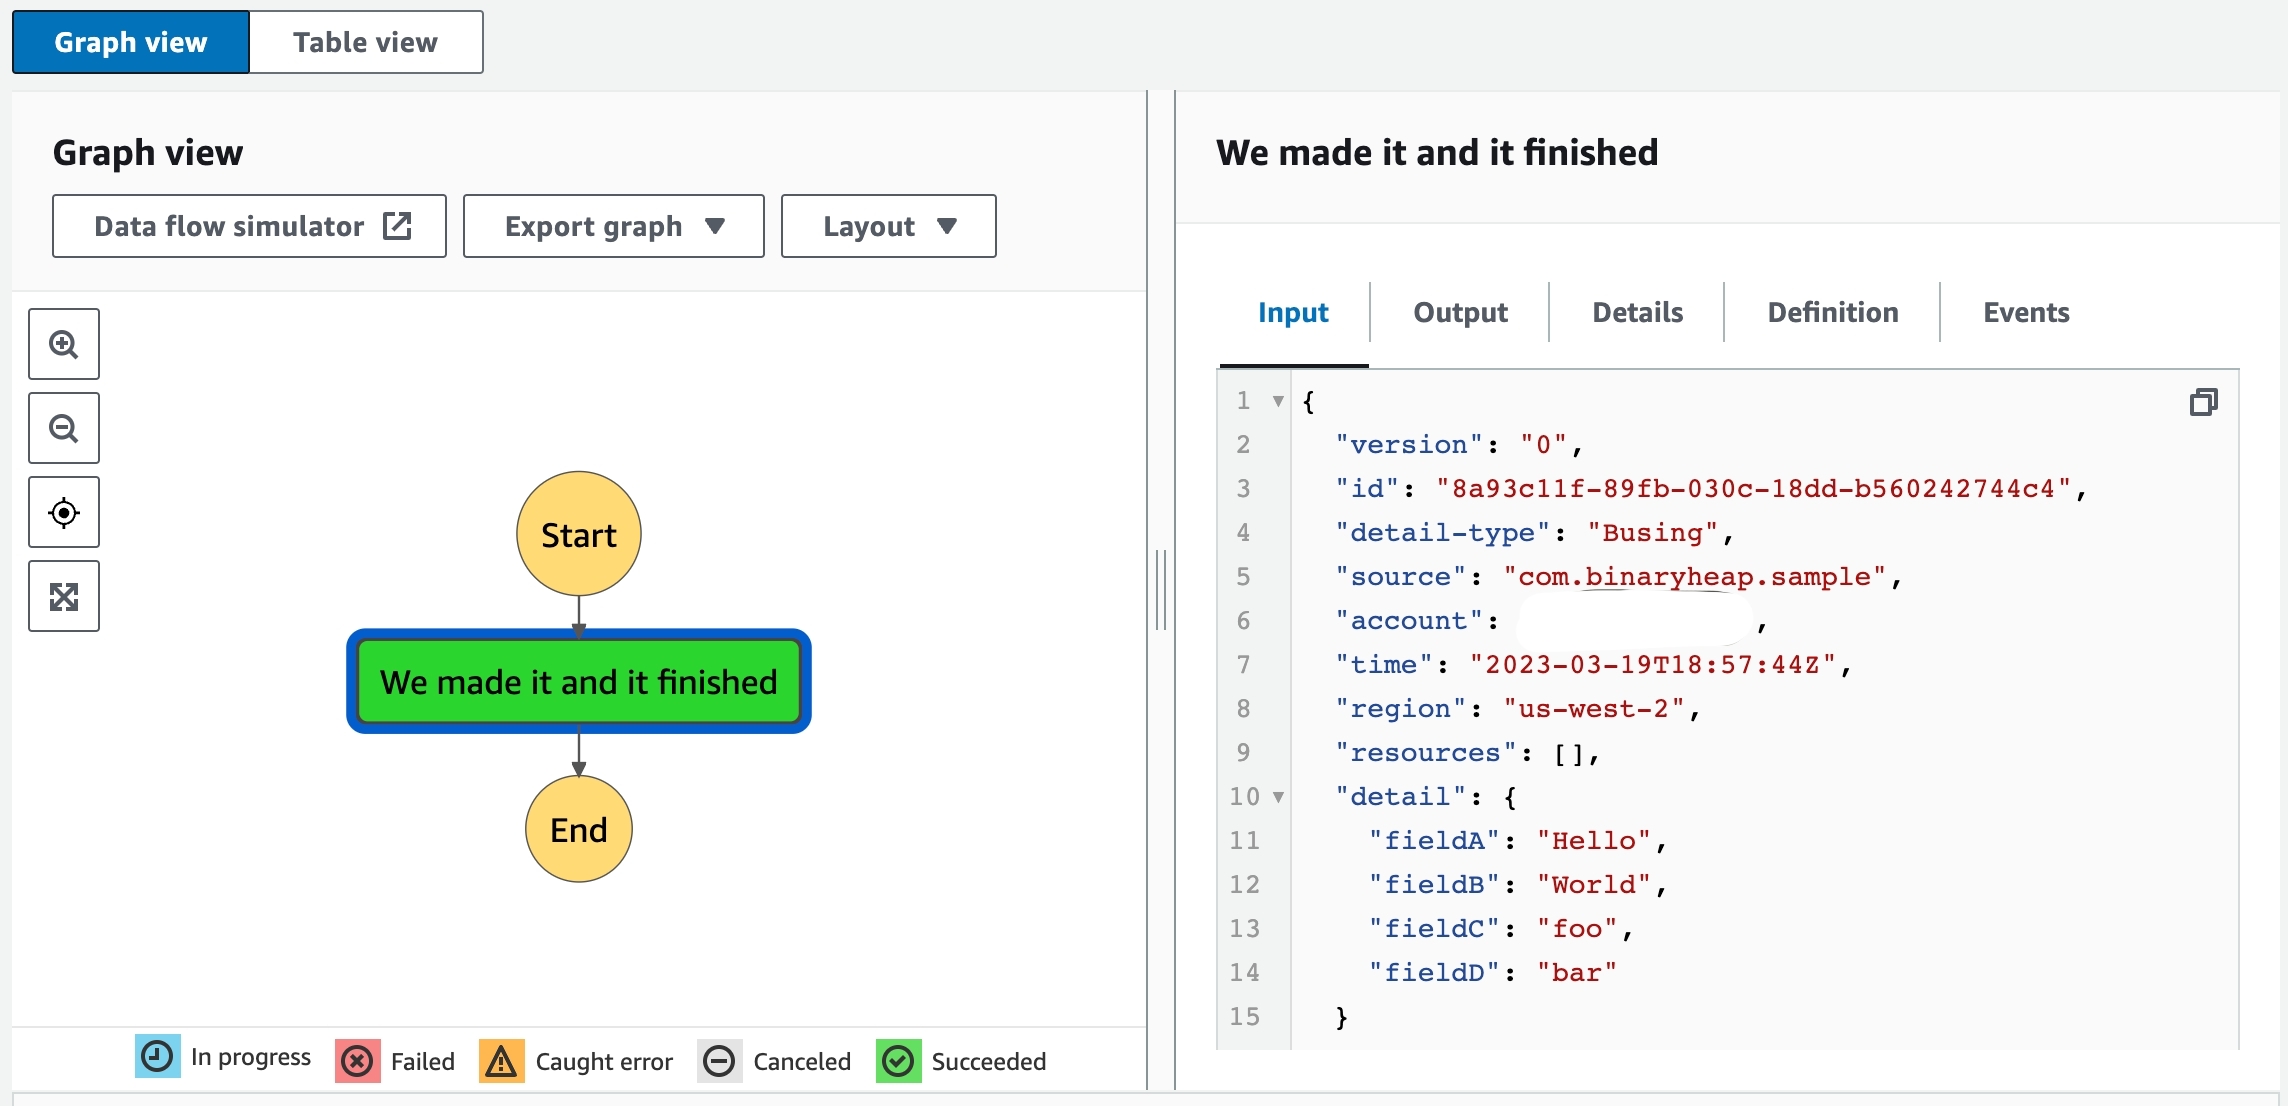This screenshot has width=2288, height=1106.
Task: Click the Caught error warning icon
Action: pos(501,1061)
